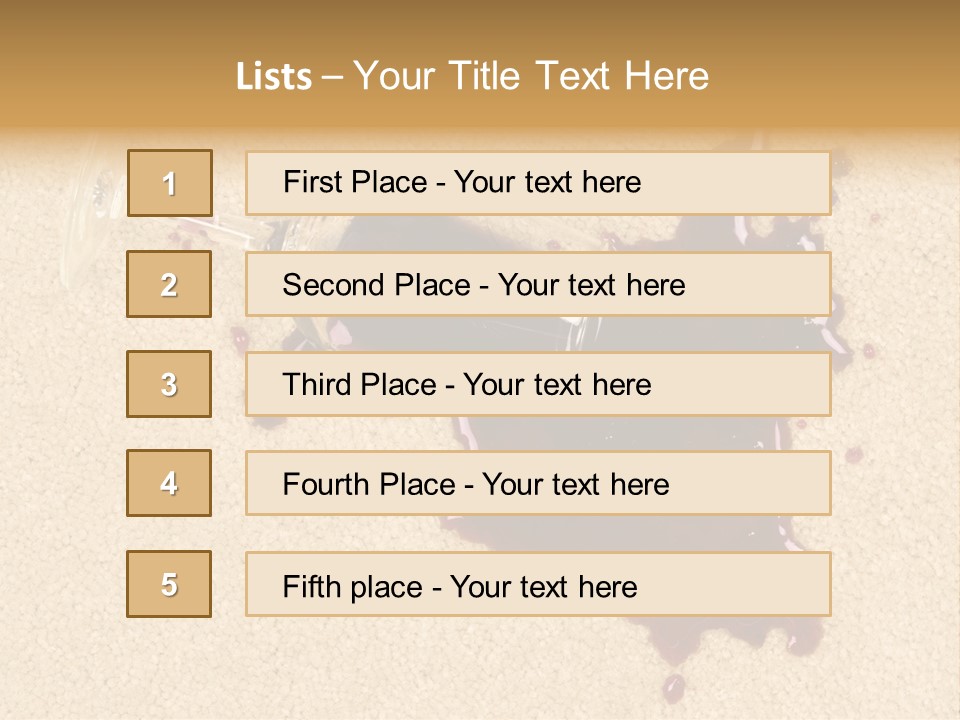The height and width of the screenshot is (720, 960).
Task: Select the number 4 box
Action: coord(169,483)
